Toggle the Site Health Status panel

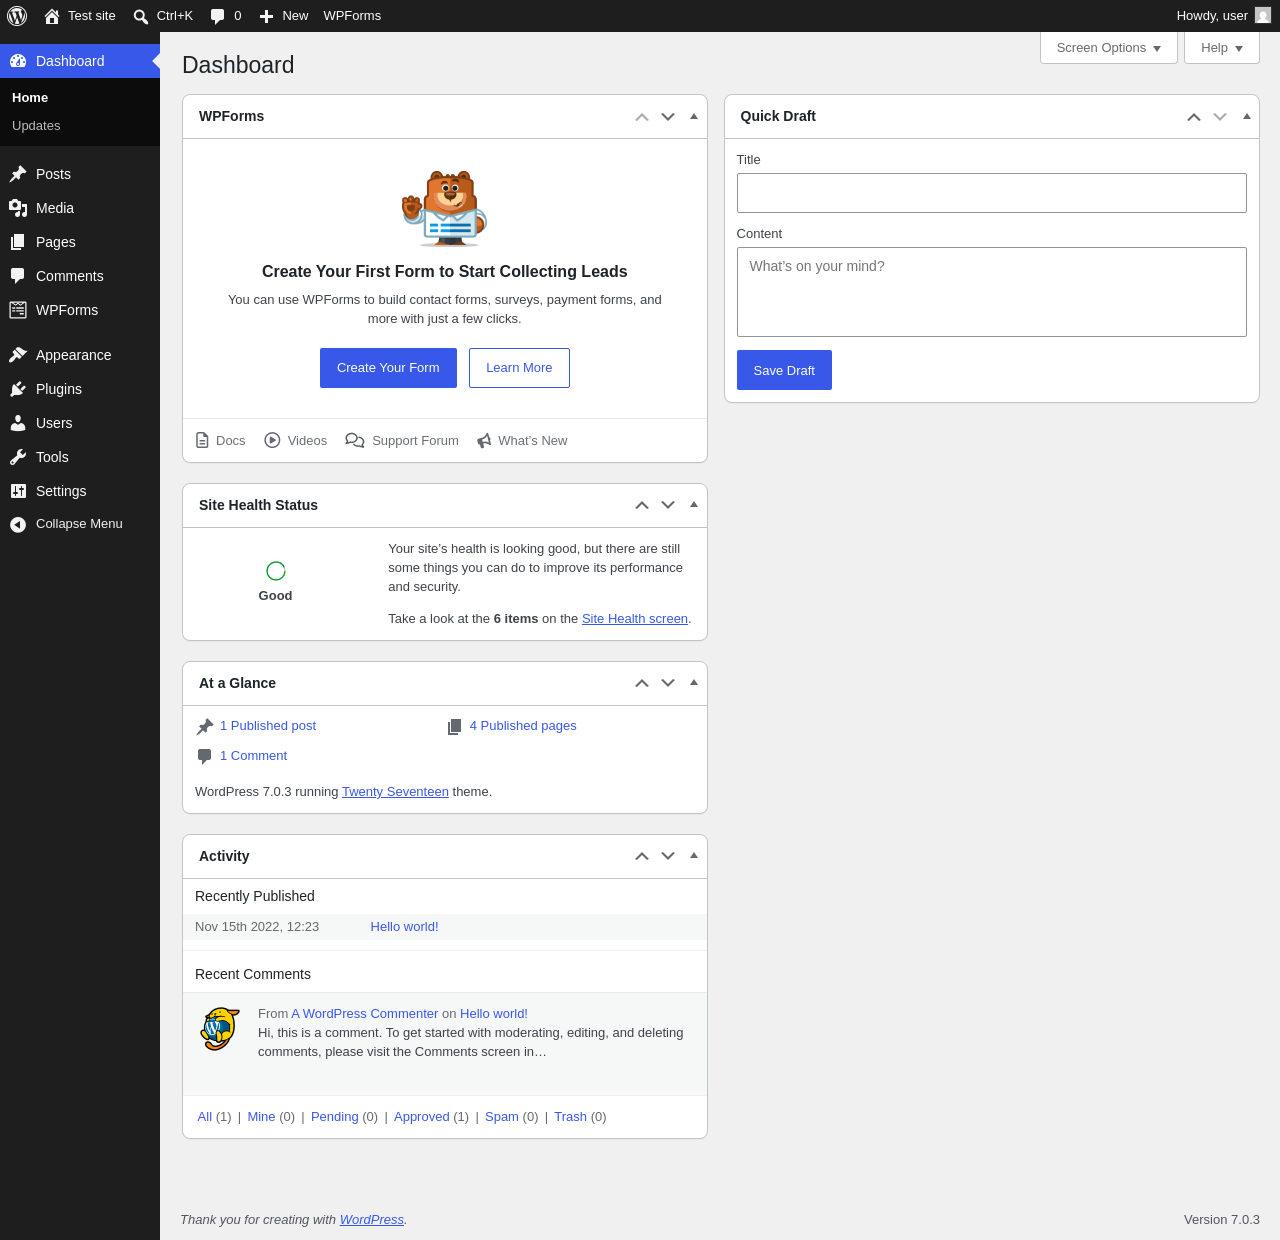tap(694, 505)
